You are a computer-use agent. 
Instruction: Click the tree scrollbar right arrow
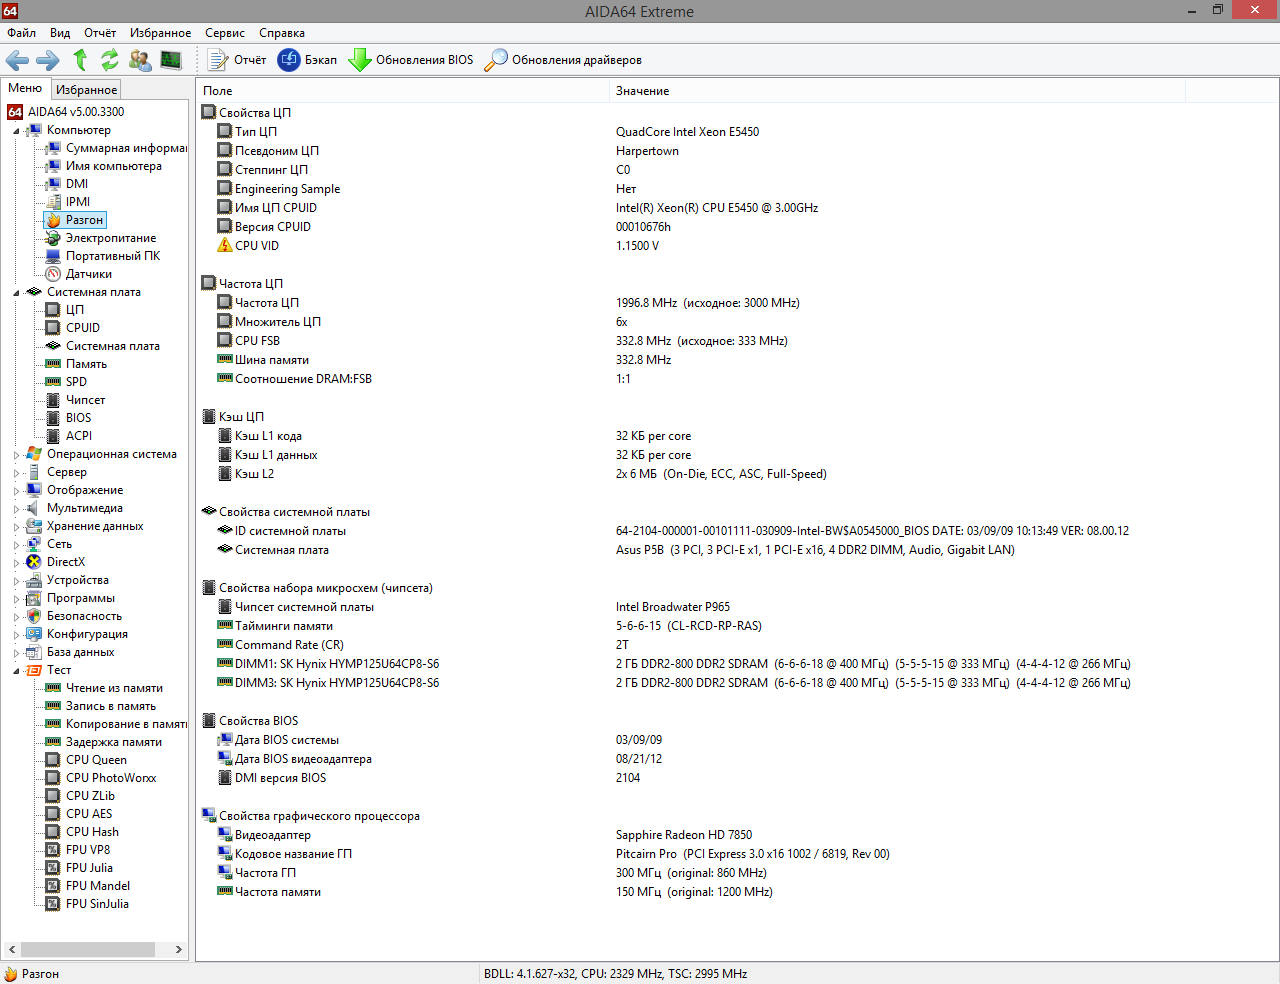[179, 950]
